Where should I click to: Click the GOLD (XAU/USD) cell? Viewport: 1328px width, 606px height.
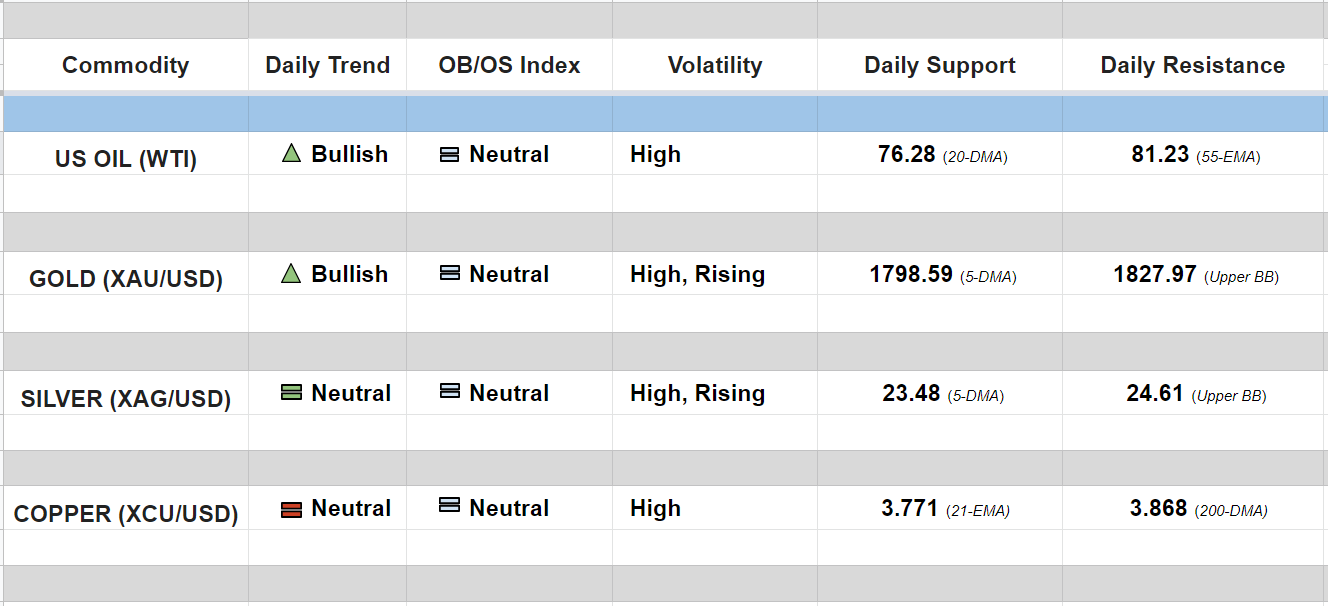click(x=125, y=279)
